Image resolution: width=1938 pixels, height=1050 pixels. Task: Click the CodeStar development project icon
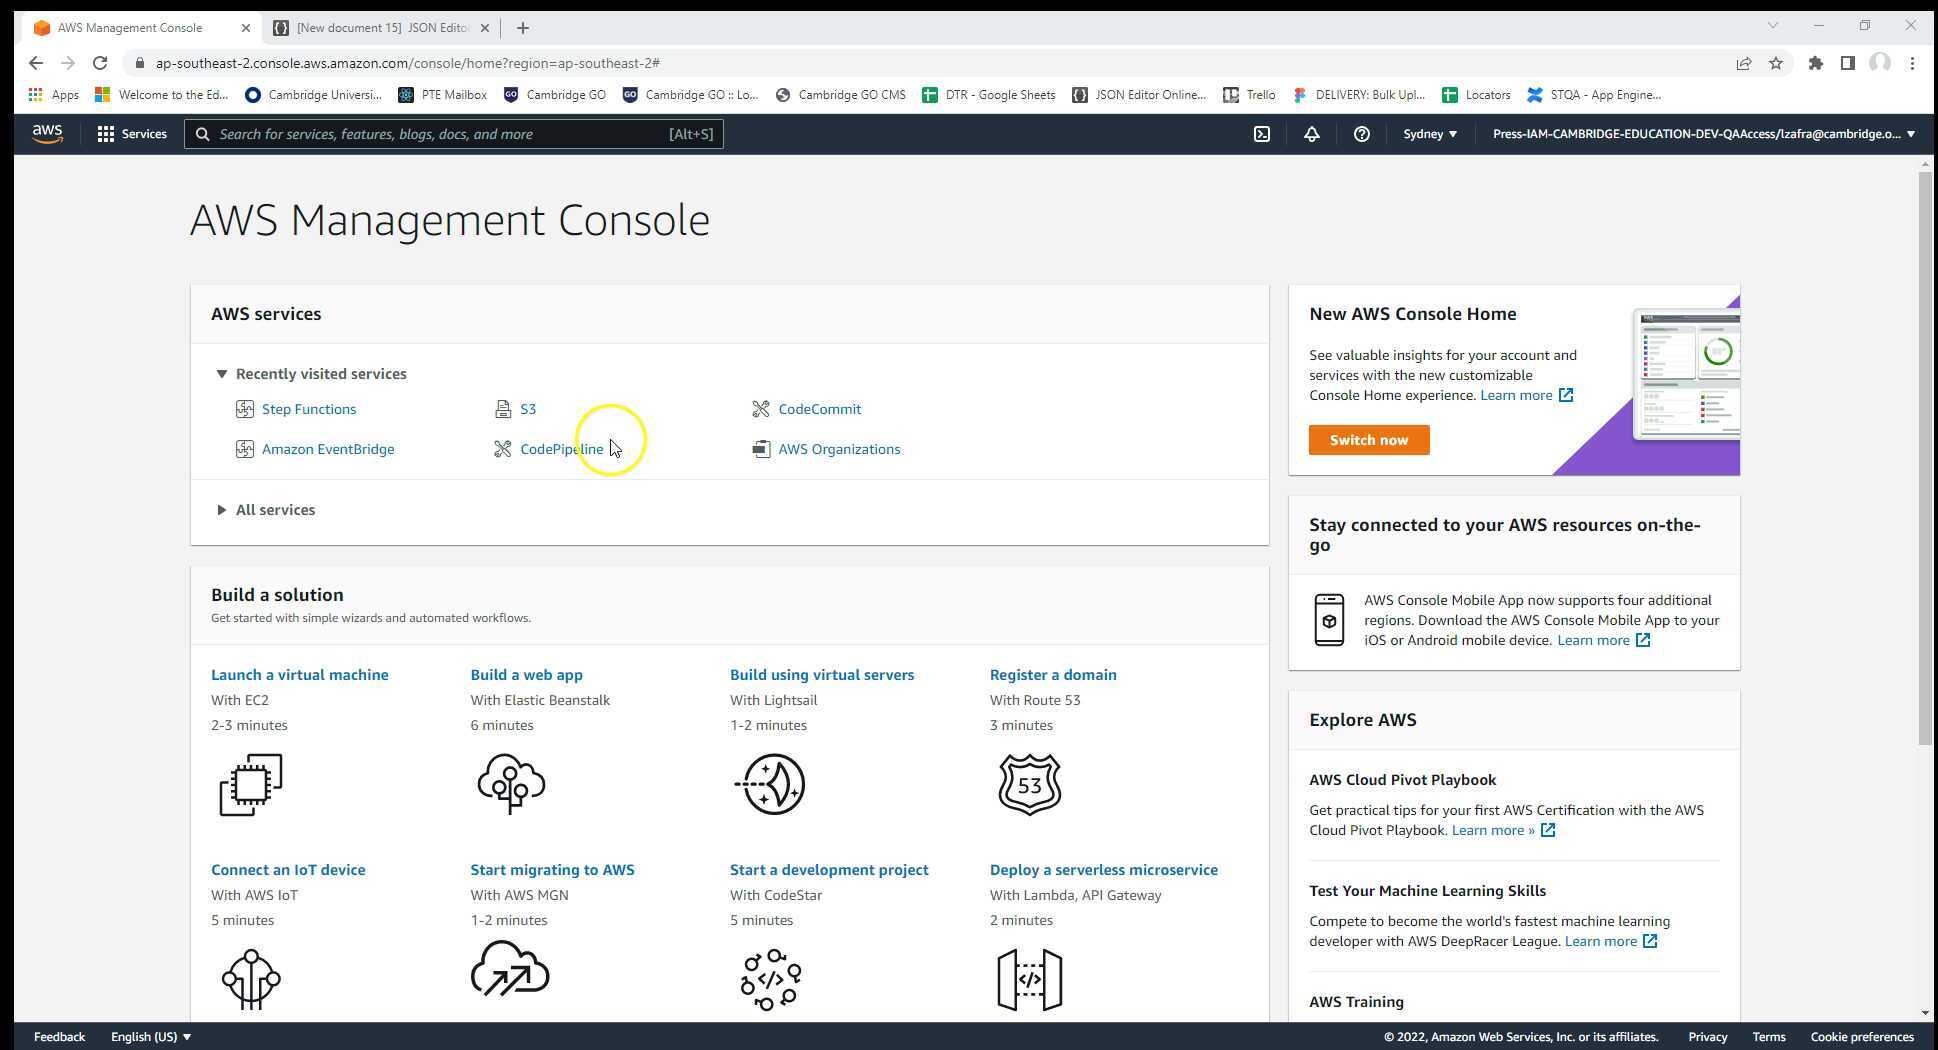pos(770,980)
